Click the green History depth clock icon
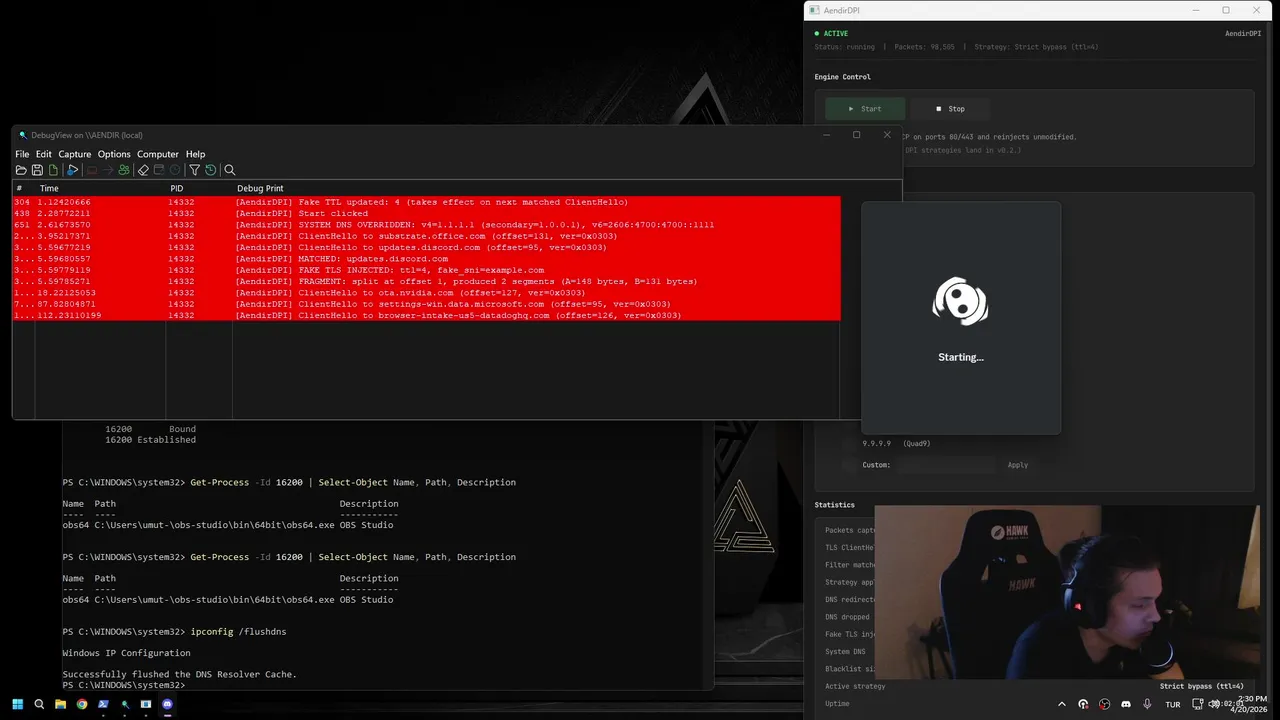The width and height of the screenshot is (1280, 720). coord(210,170)
